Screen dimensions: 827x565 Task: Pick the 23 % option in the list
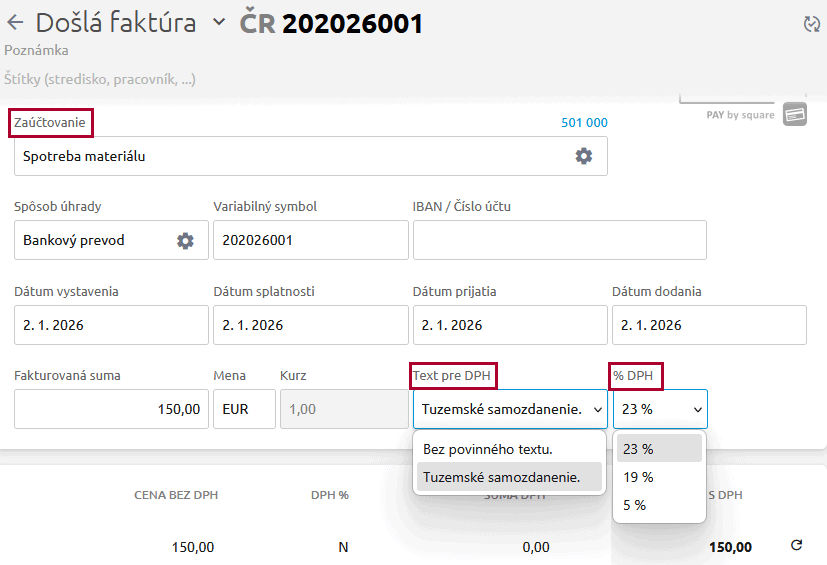tap(638, 449)
